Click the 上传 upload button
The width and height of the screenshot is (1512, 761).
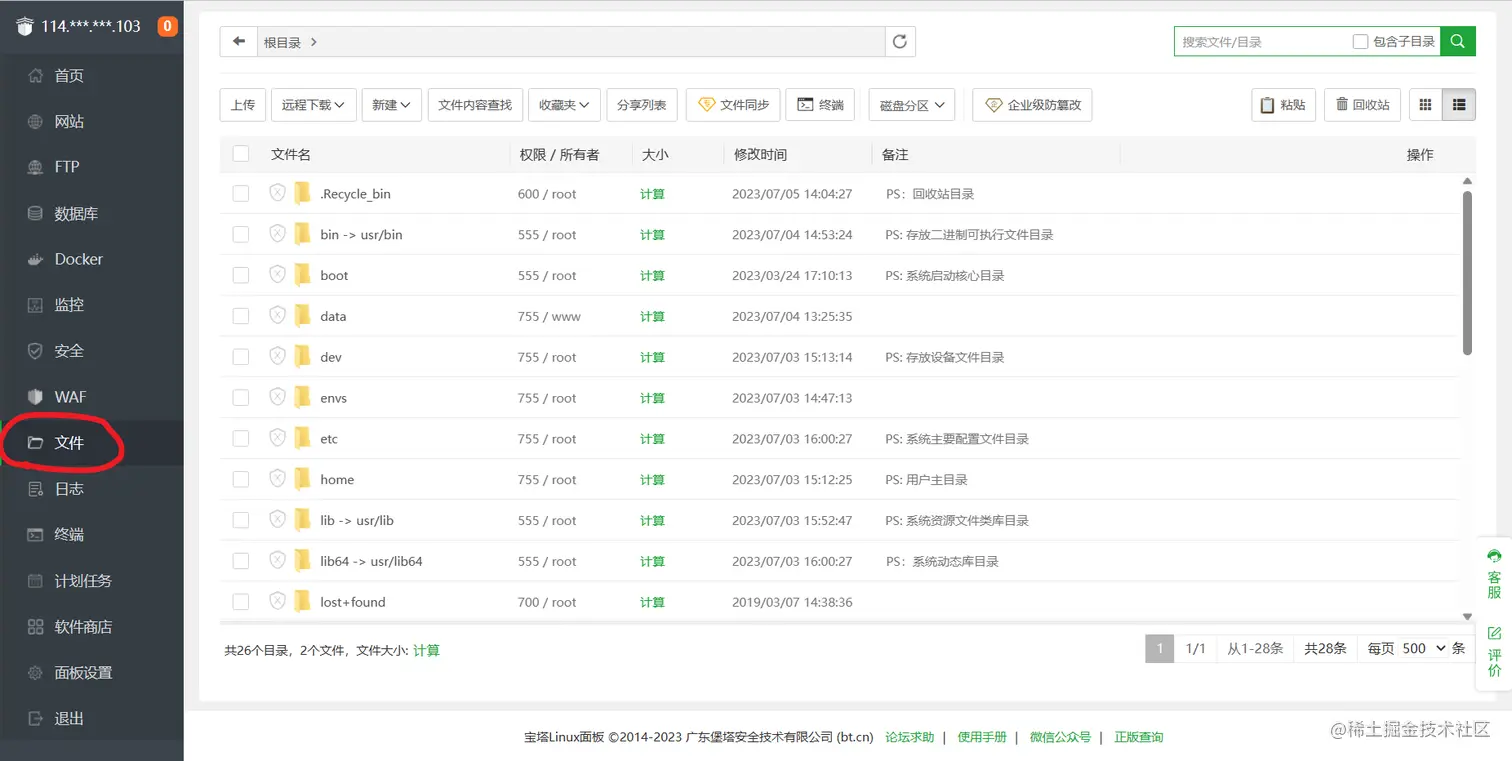pos(243,105)
